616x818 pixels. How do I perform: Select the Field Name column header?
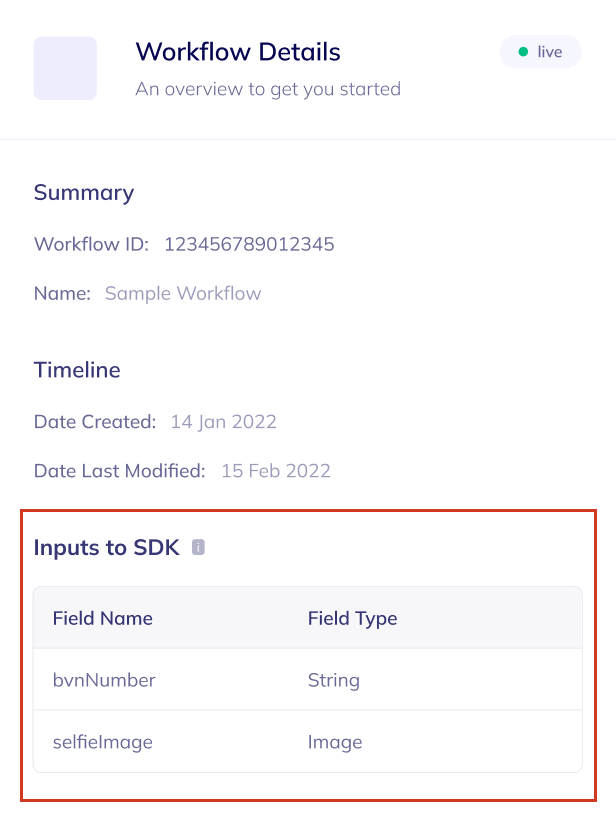101,618
